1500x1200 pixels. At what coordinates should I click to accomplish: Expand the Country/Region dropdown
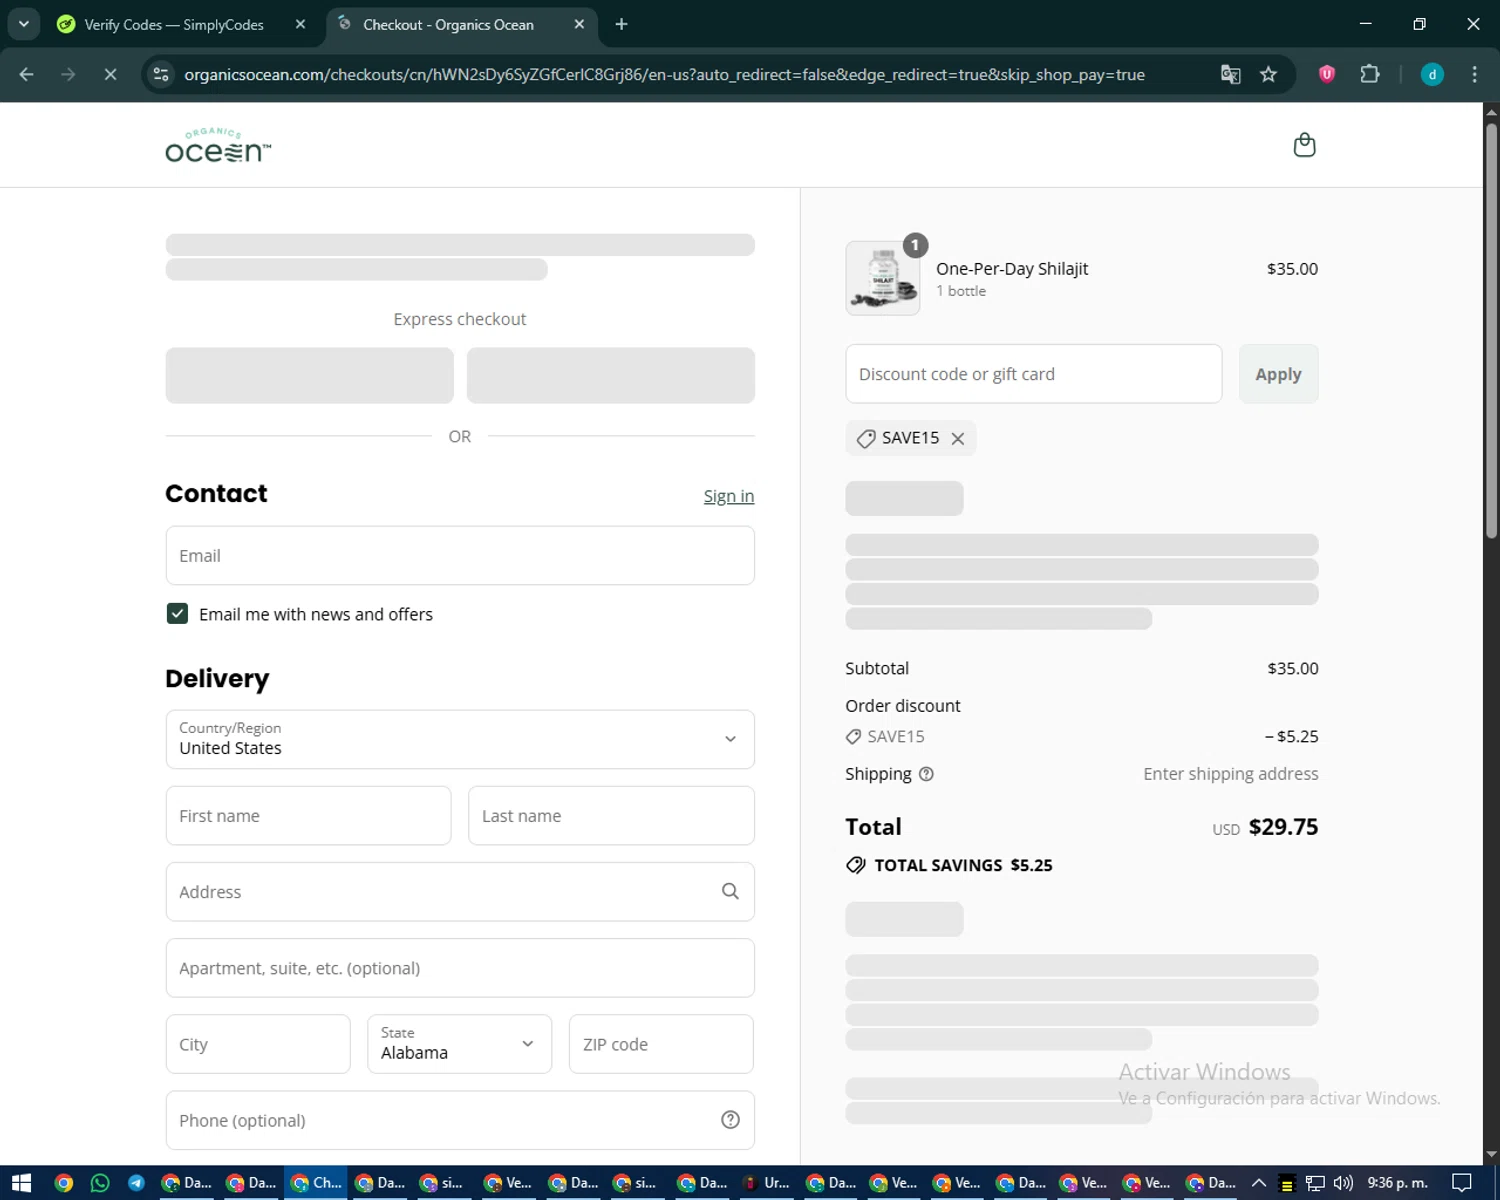(x=460, y=739)
